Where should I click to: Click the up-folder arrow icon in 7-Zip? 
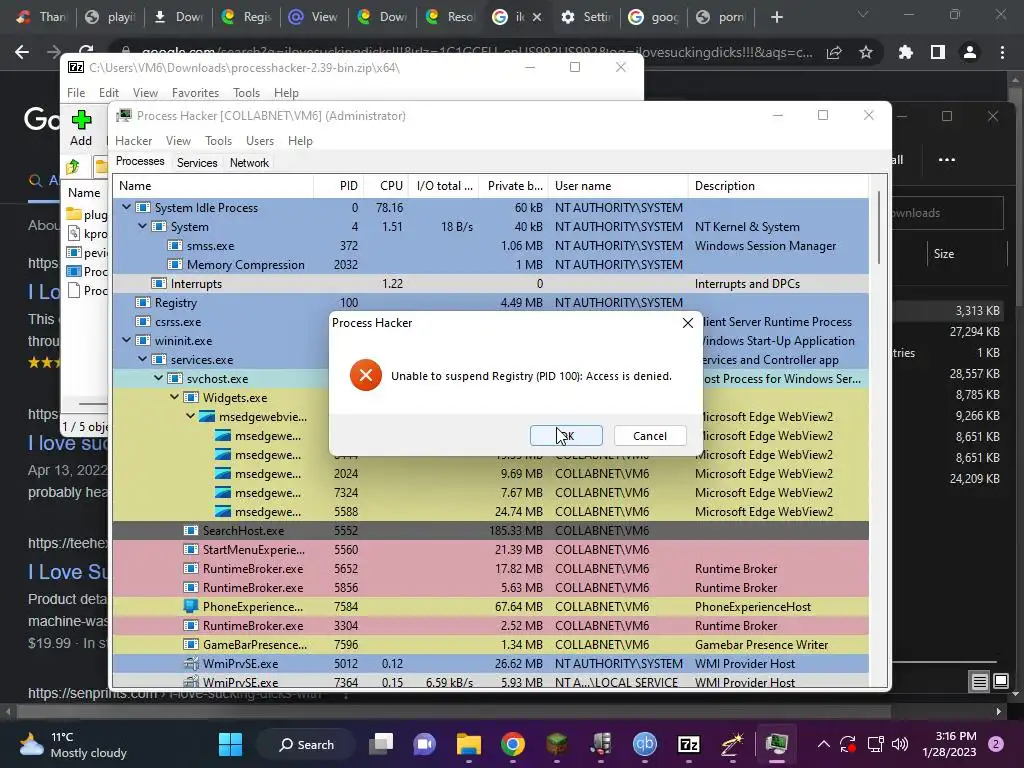tap(73, 167)
